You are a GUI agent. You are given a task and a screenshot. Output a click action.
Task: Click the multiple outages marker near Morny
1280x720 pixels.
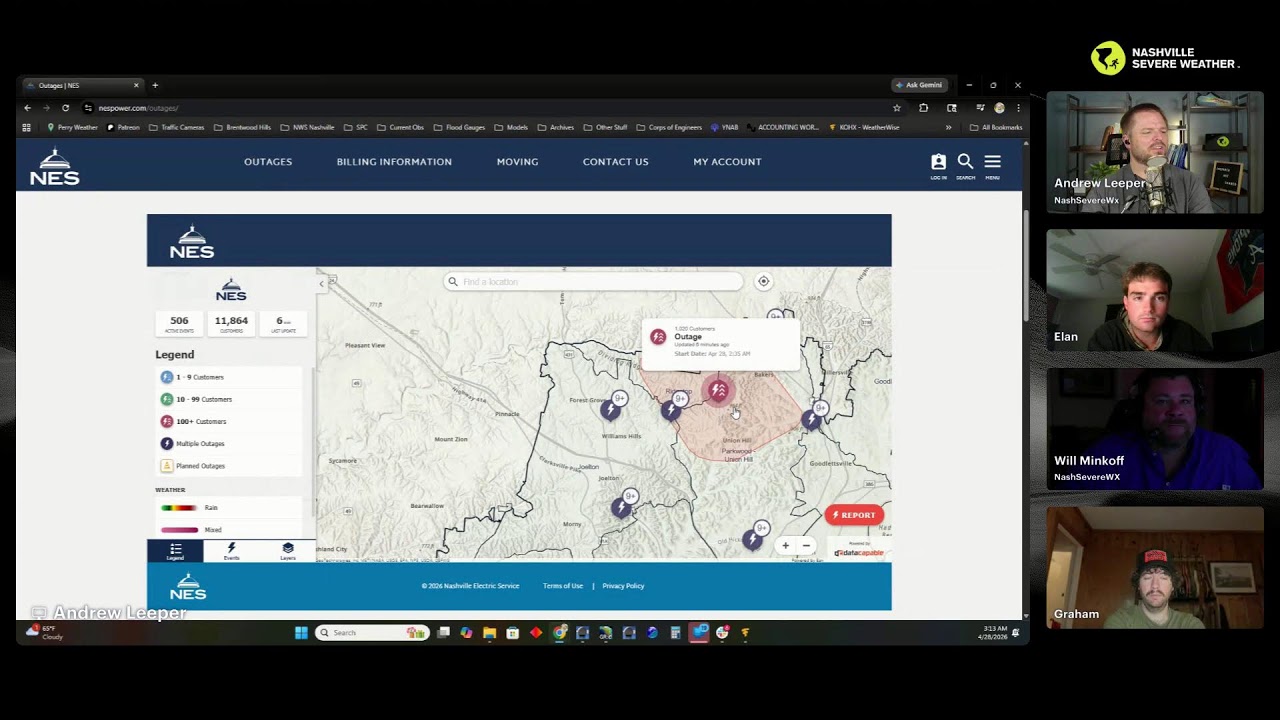coord(621,508)
